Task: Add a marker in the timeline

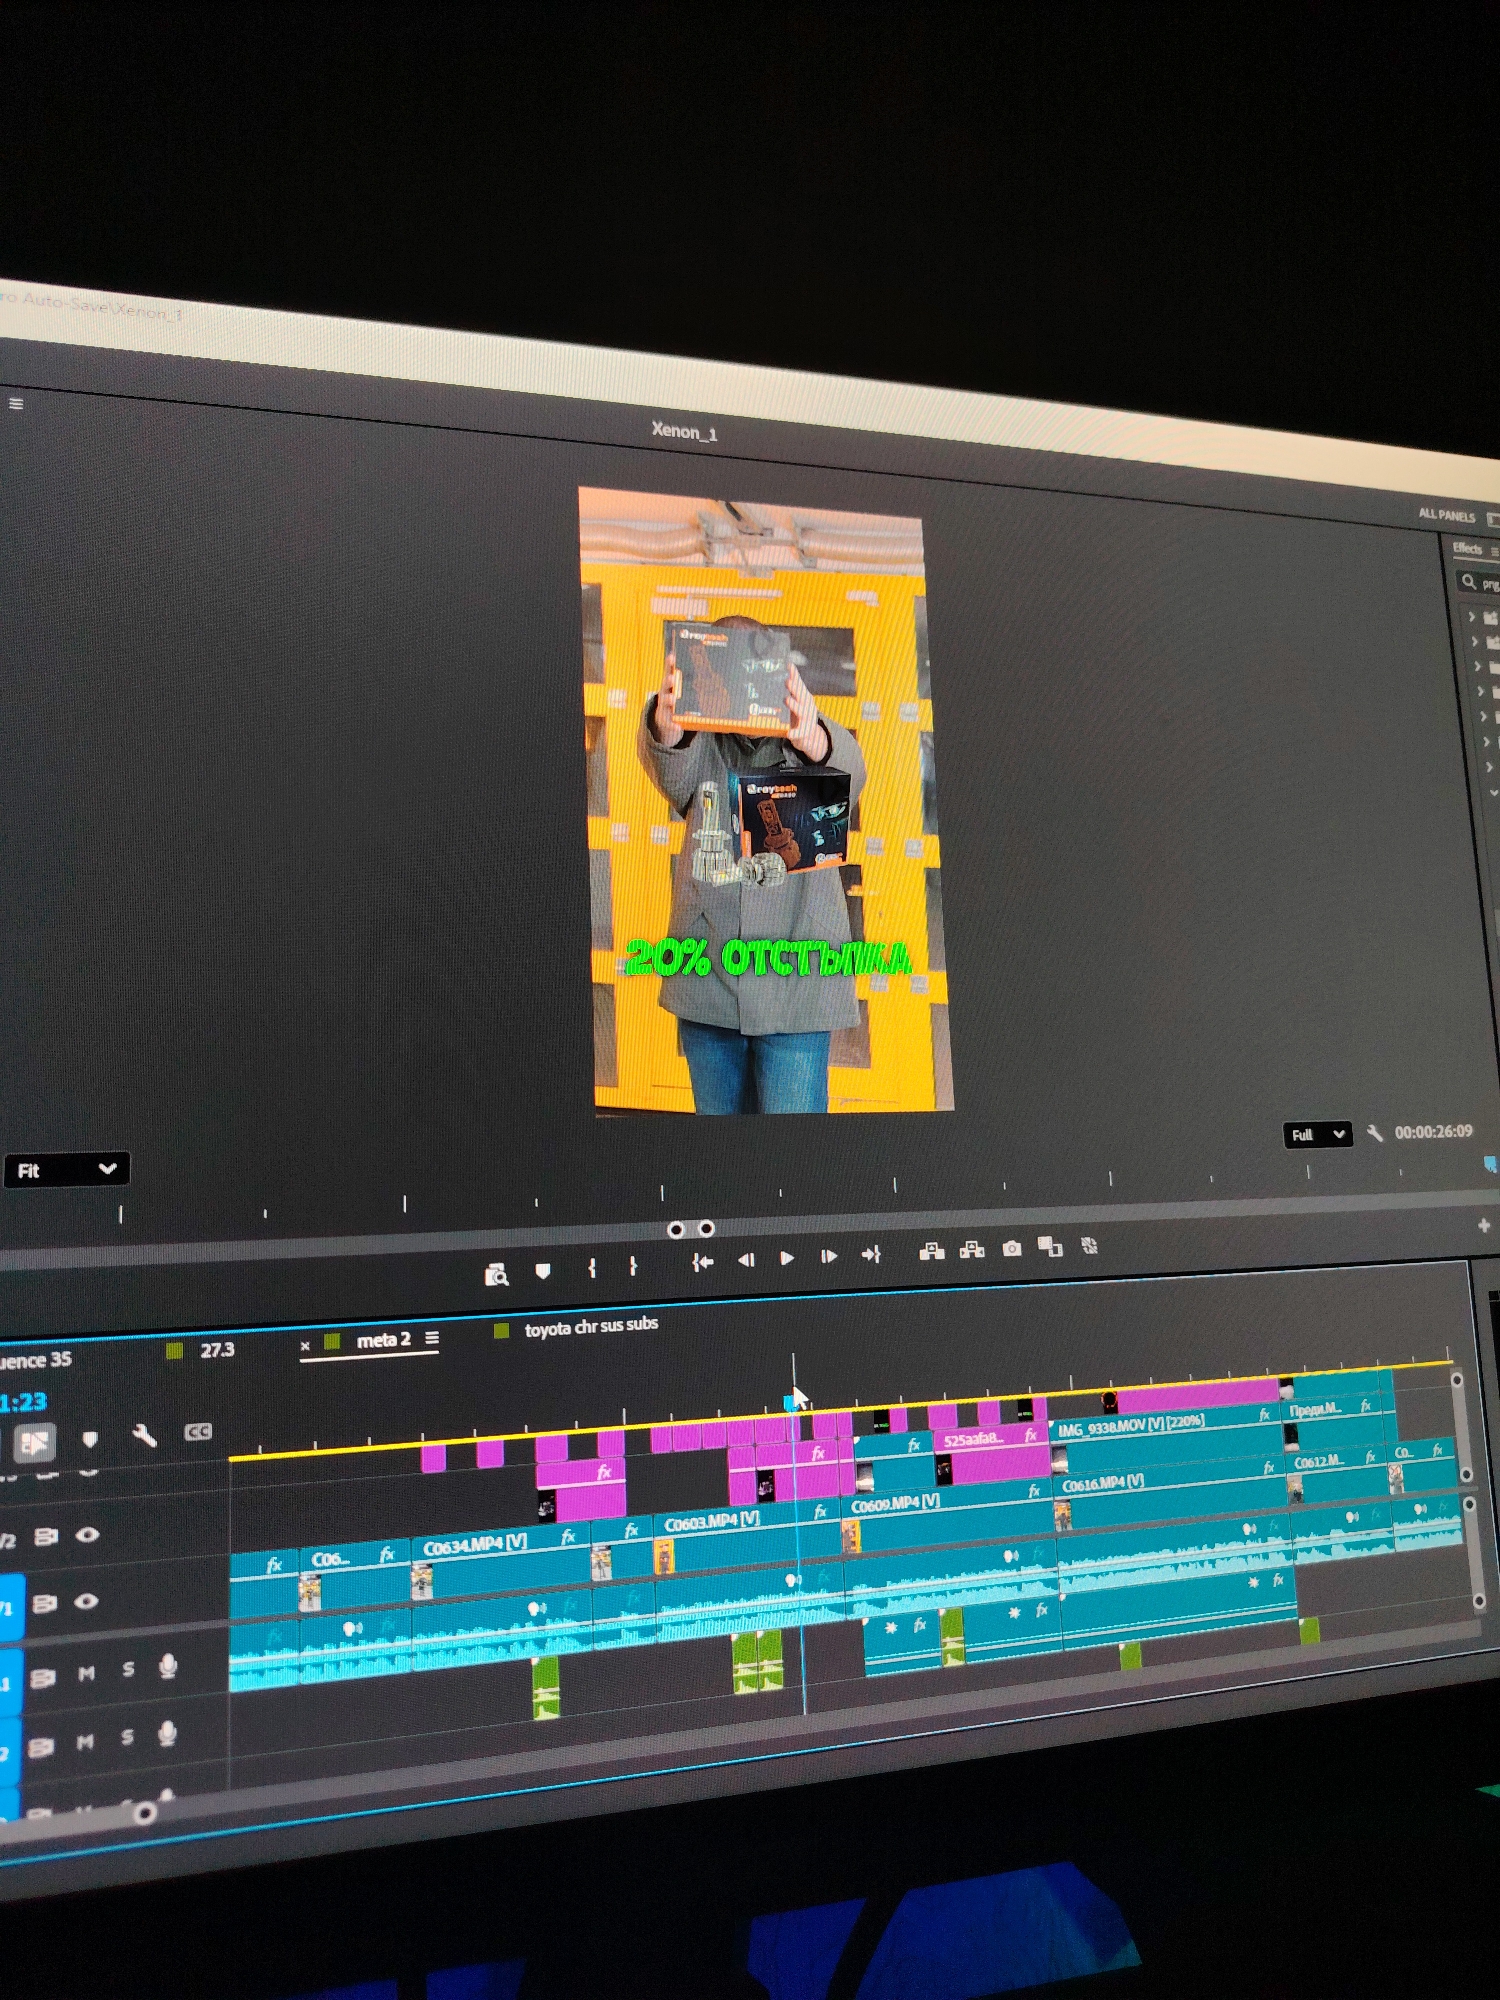Action: coord(90,1440)
